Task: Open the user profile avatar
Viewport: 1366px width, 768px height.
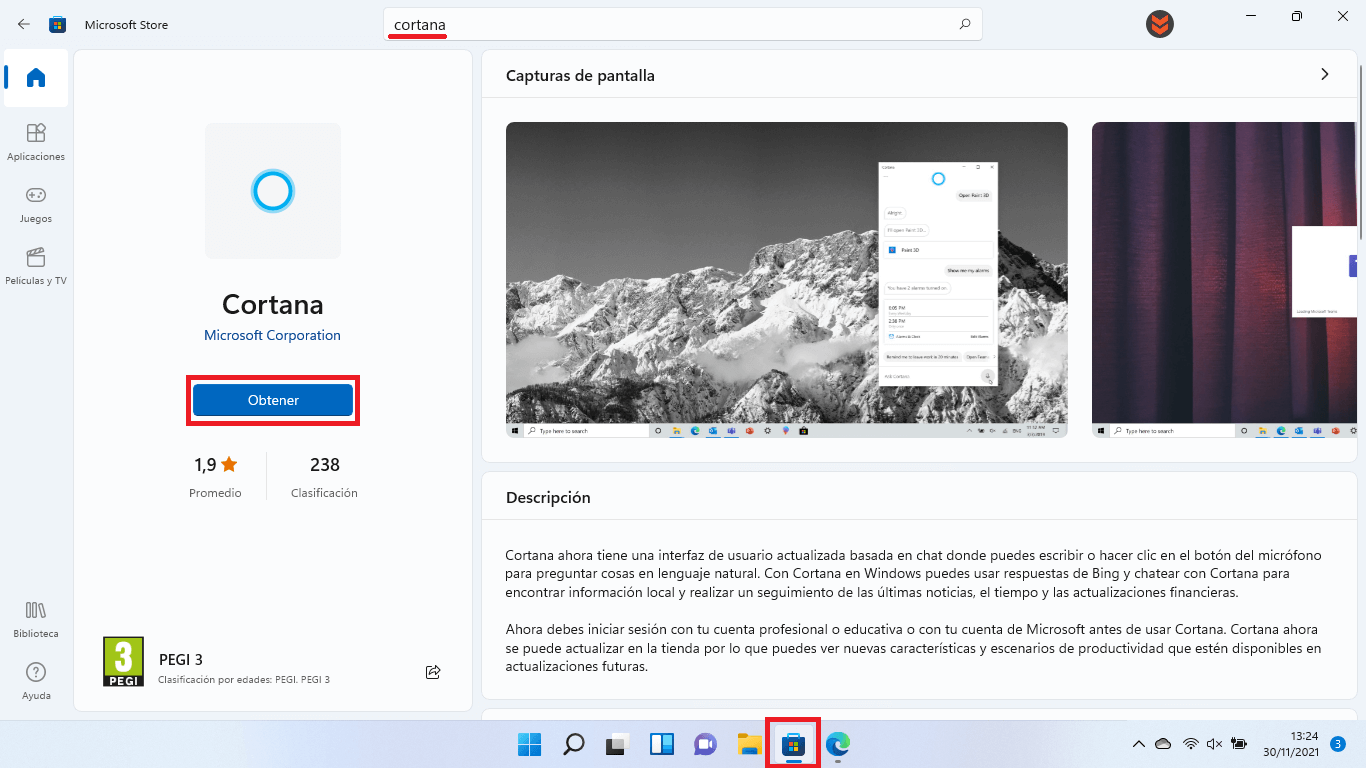Action: [x=1160, y=24]
